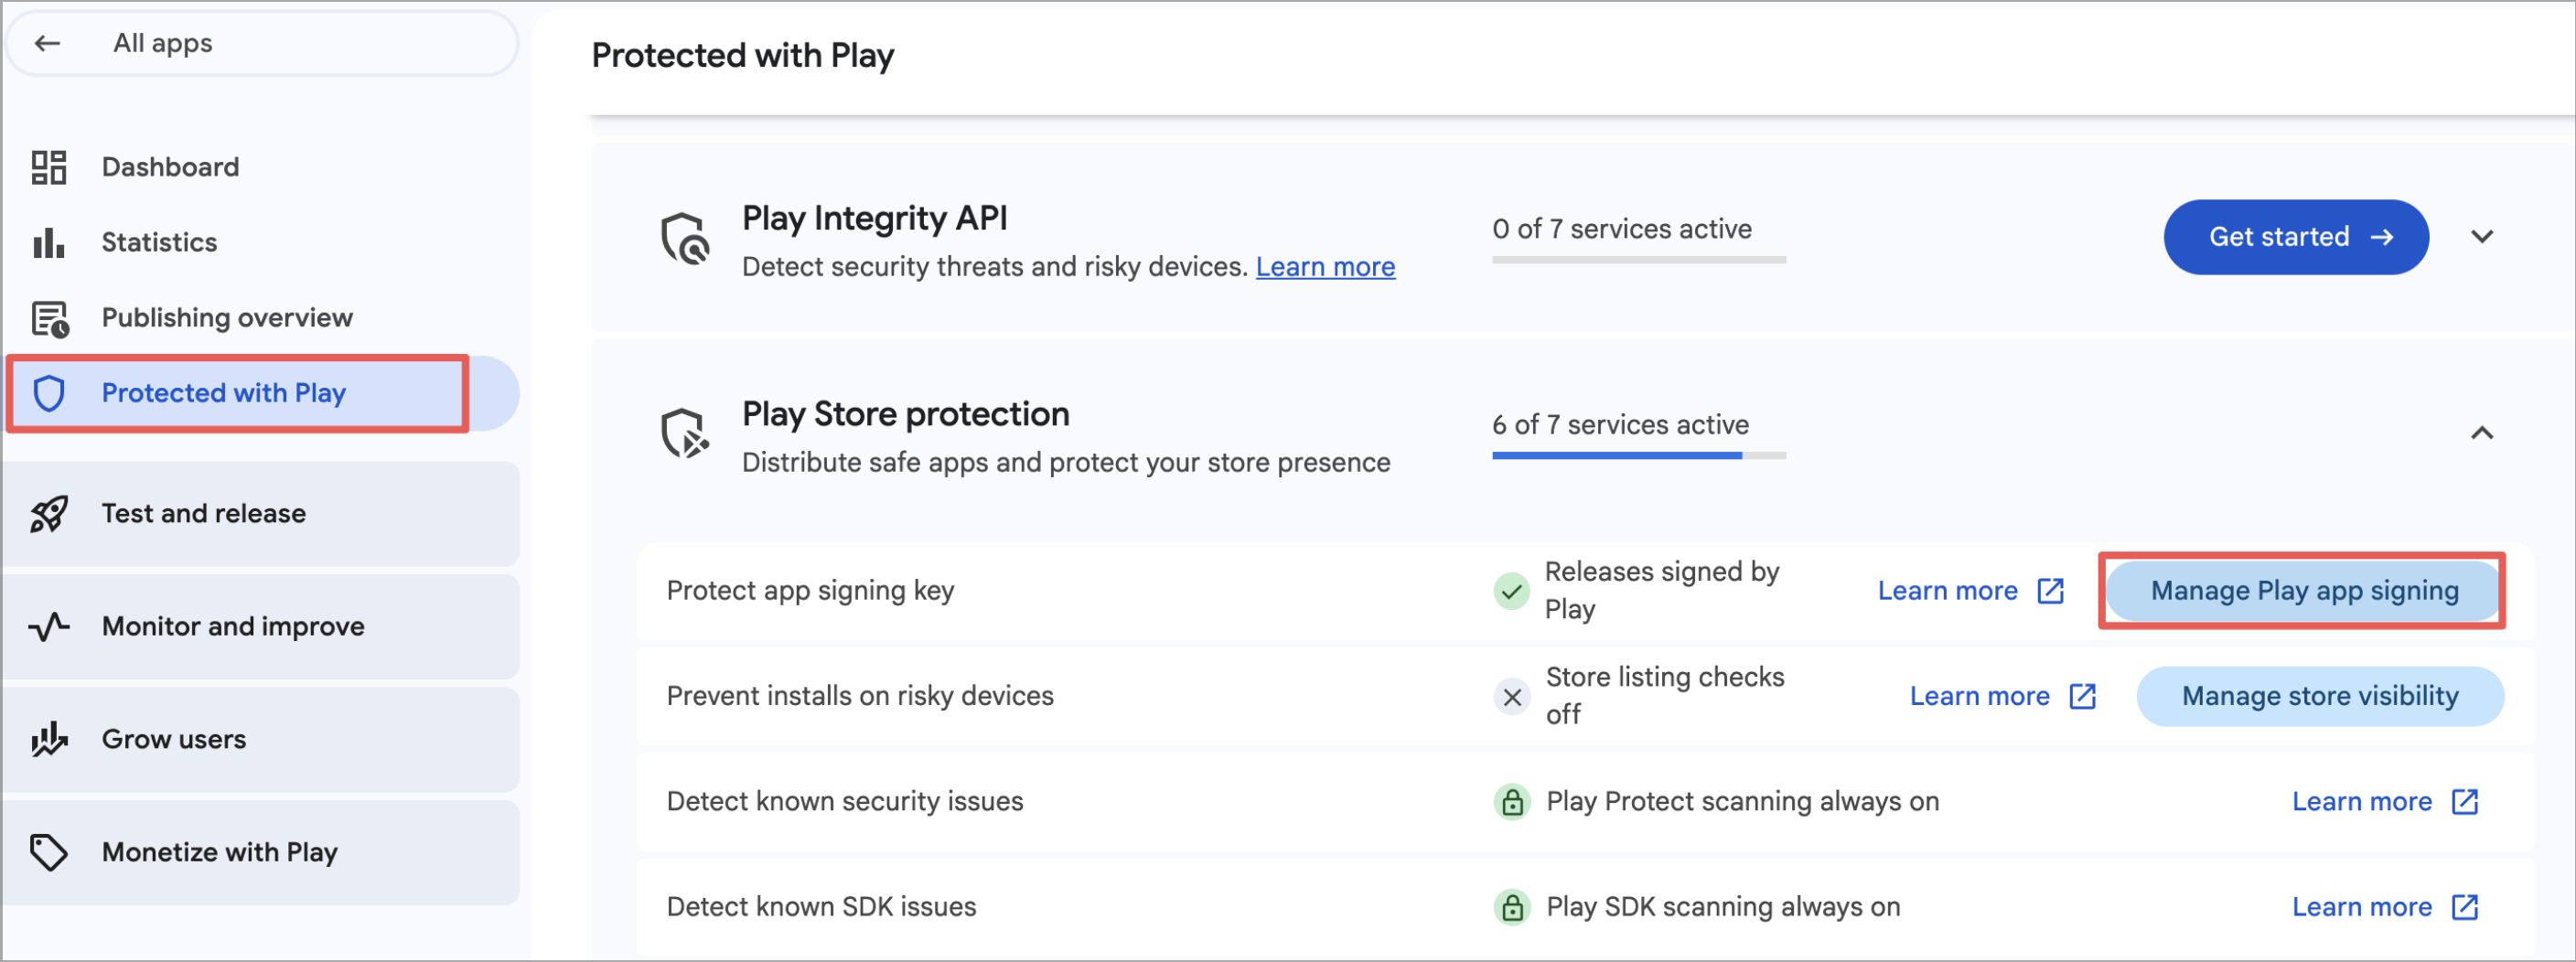The image size is (2576, 962).
Task: Click external link icon in Detect known security issues row
Action: point(2465,802)
